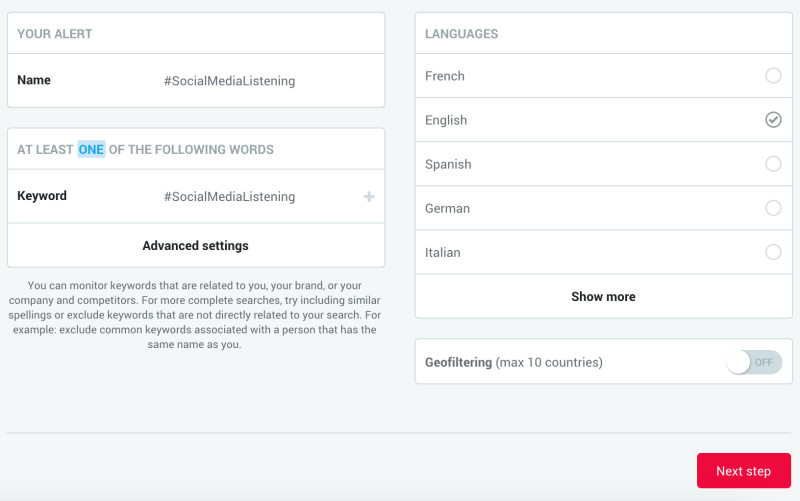Viewport: 800px width, 501px height.
Task: Click the Keyword field label
Action: pyautogui.click(x=42, y=196)
